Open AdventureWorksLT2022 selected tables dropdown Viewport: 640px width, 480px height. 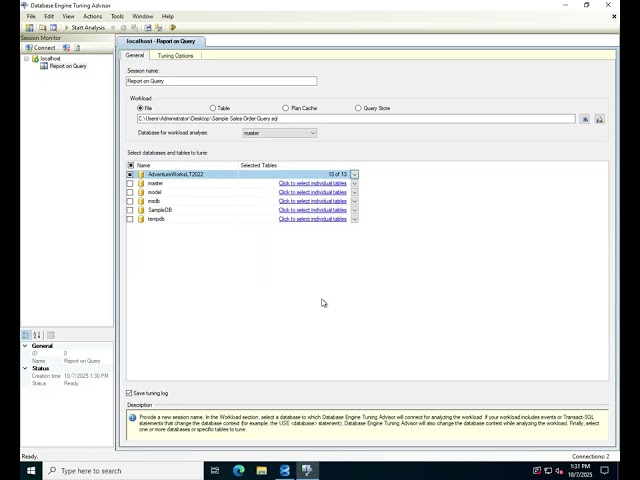pyautogui.click(x=354, y=175)
